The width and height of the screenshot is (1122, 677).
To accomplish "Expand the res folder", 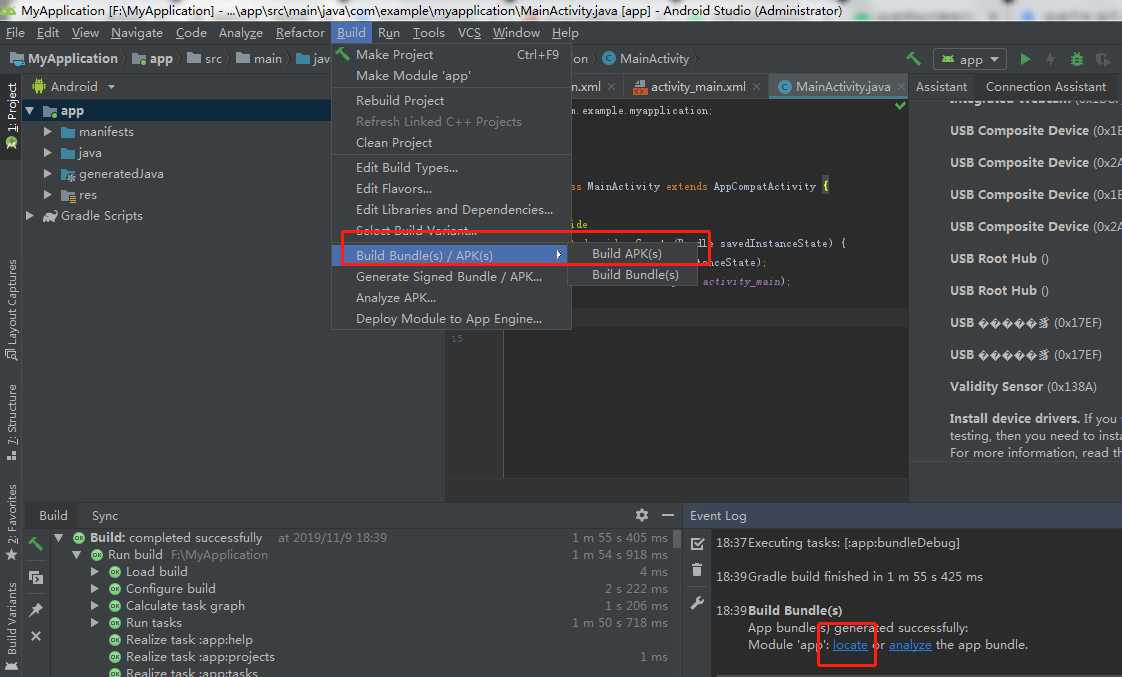I will (x=48, y=195).
